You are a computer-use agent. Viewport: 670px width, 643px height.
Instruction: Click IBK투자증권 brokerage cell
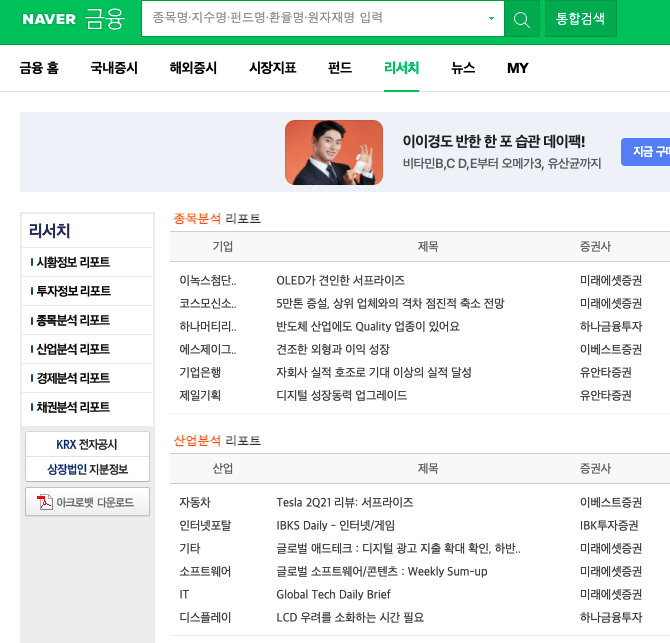coord(609,526)
